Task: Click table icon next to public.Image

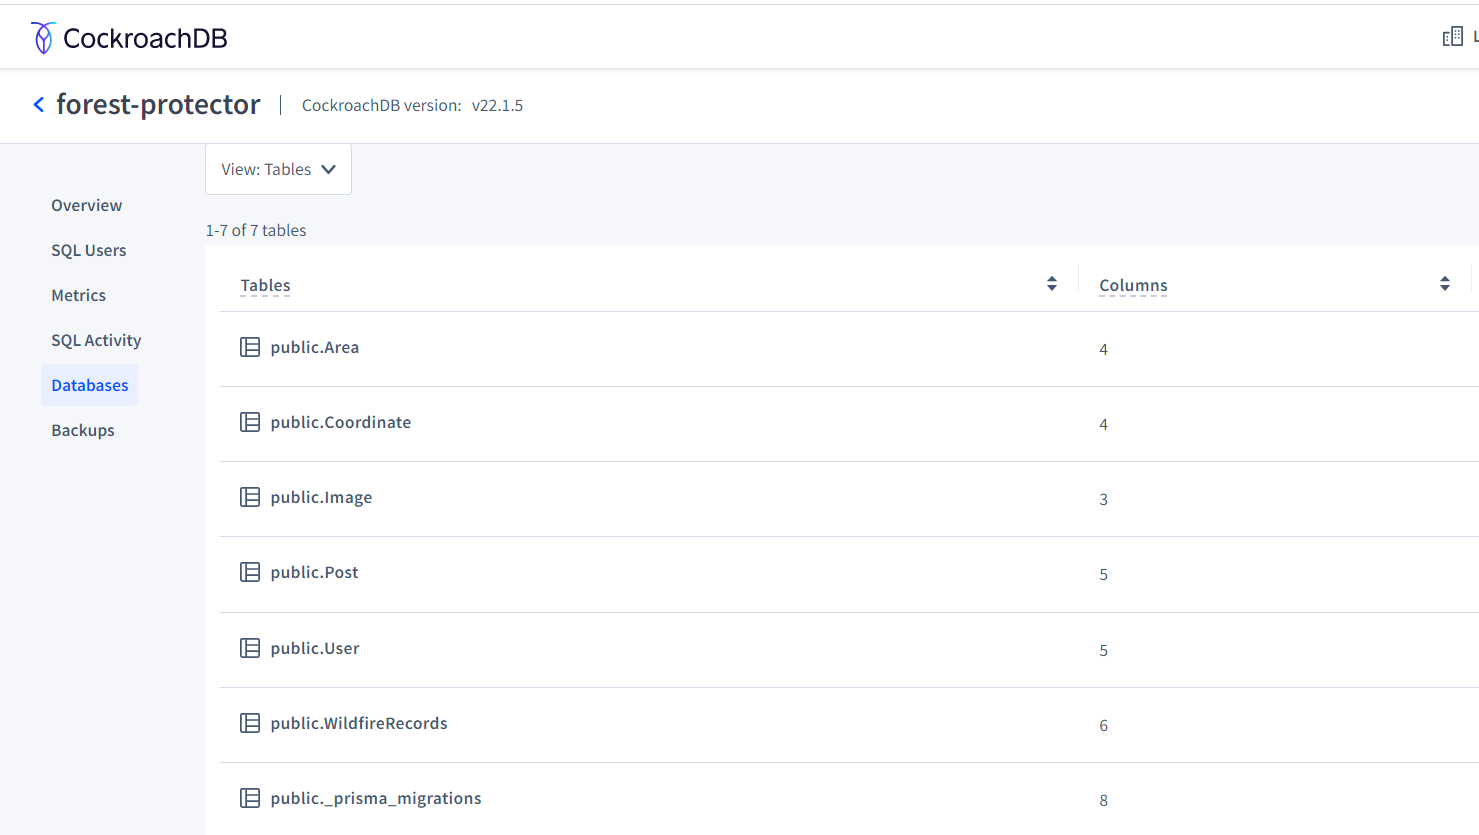Action: point(250,497)
